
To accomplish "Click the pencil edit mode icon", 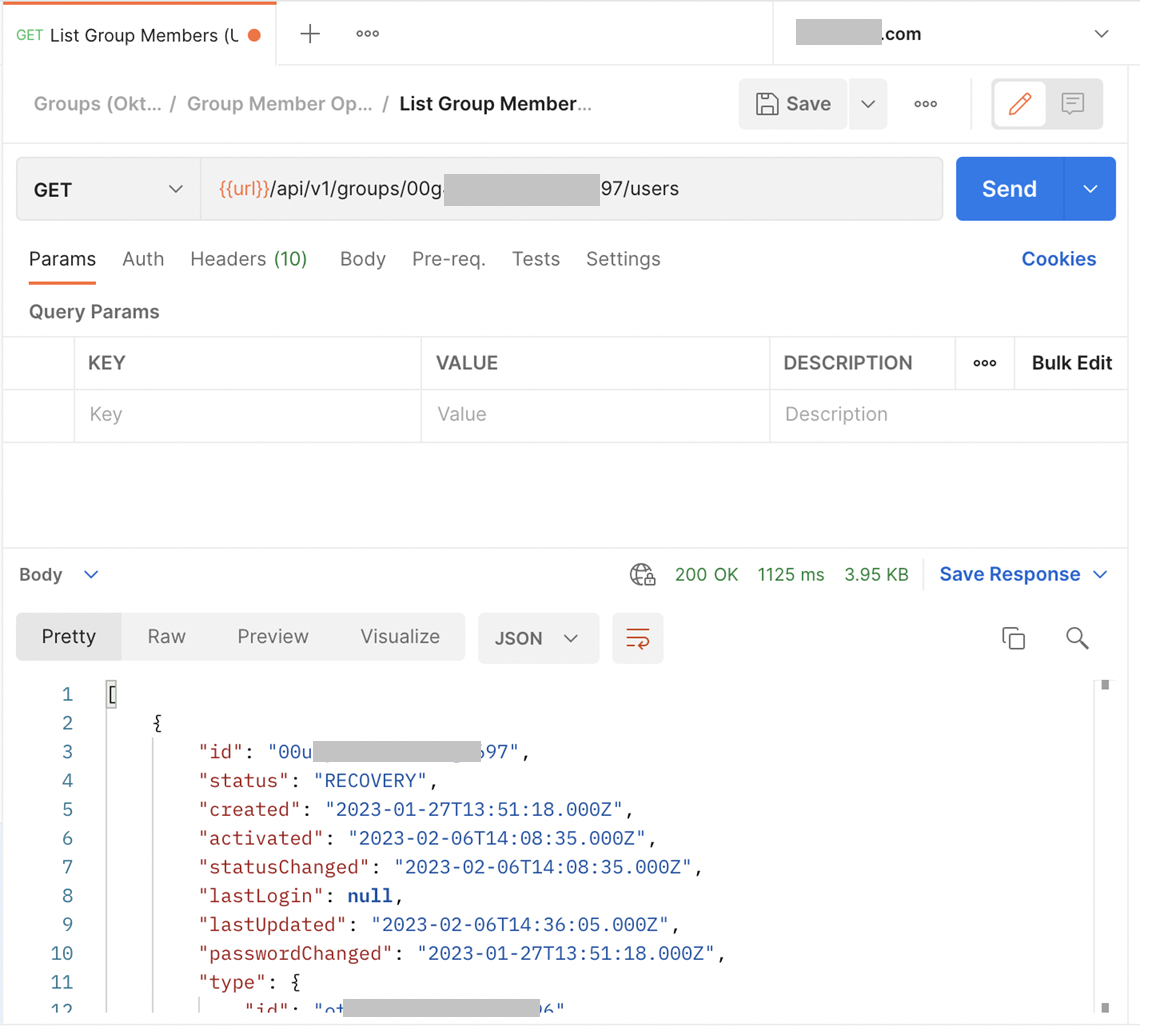I will point(1019,104).
